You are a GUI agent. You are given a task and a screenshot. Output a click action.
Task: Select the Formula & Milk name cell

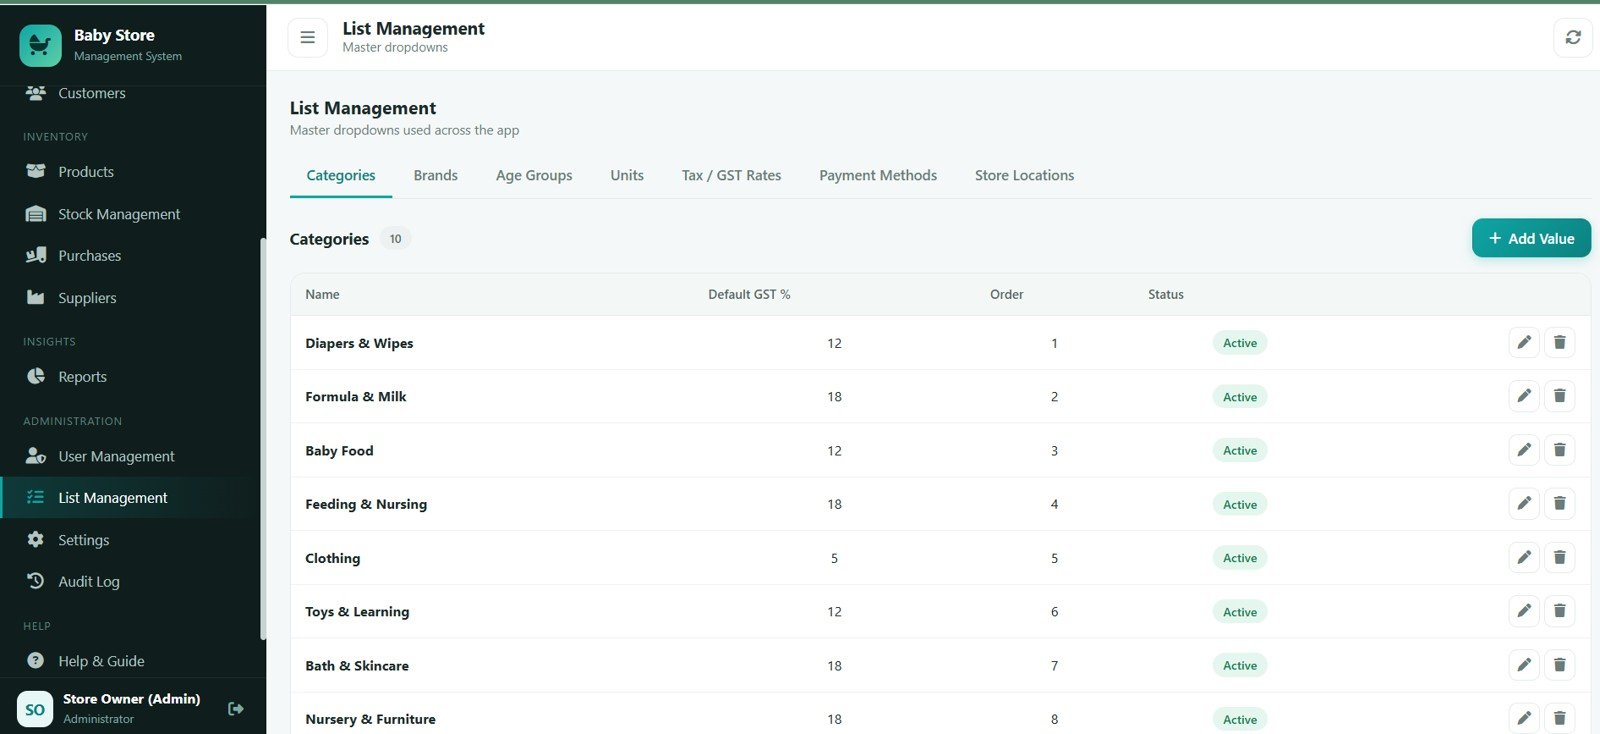(356, 396)
